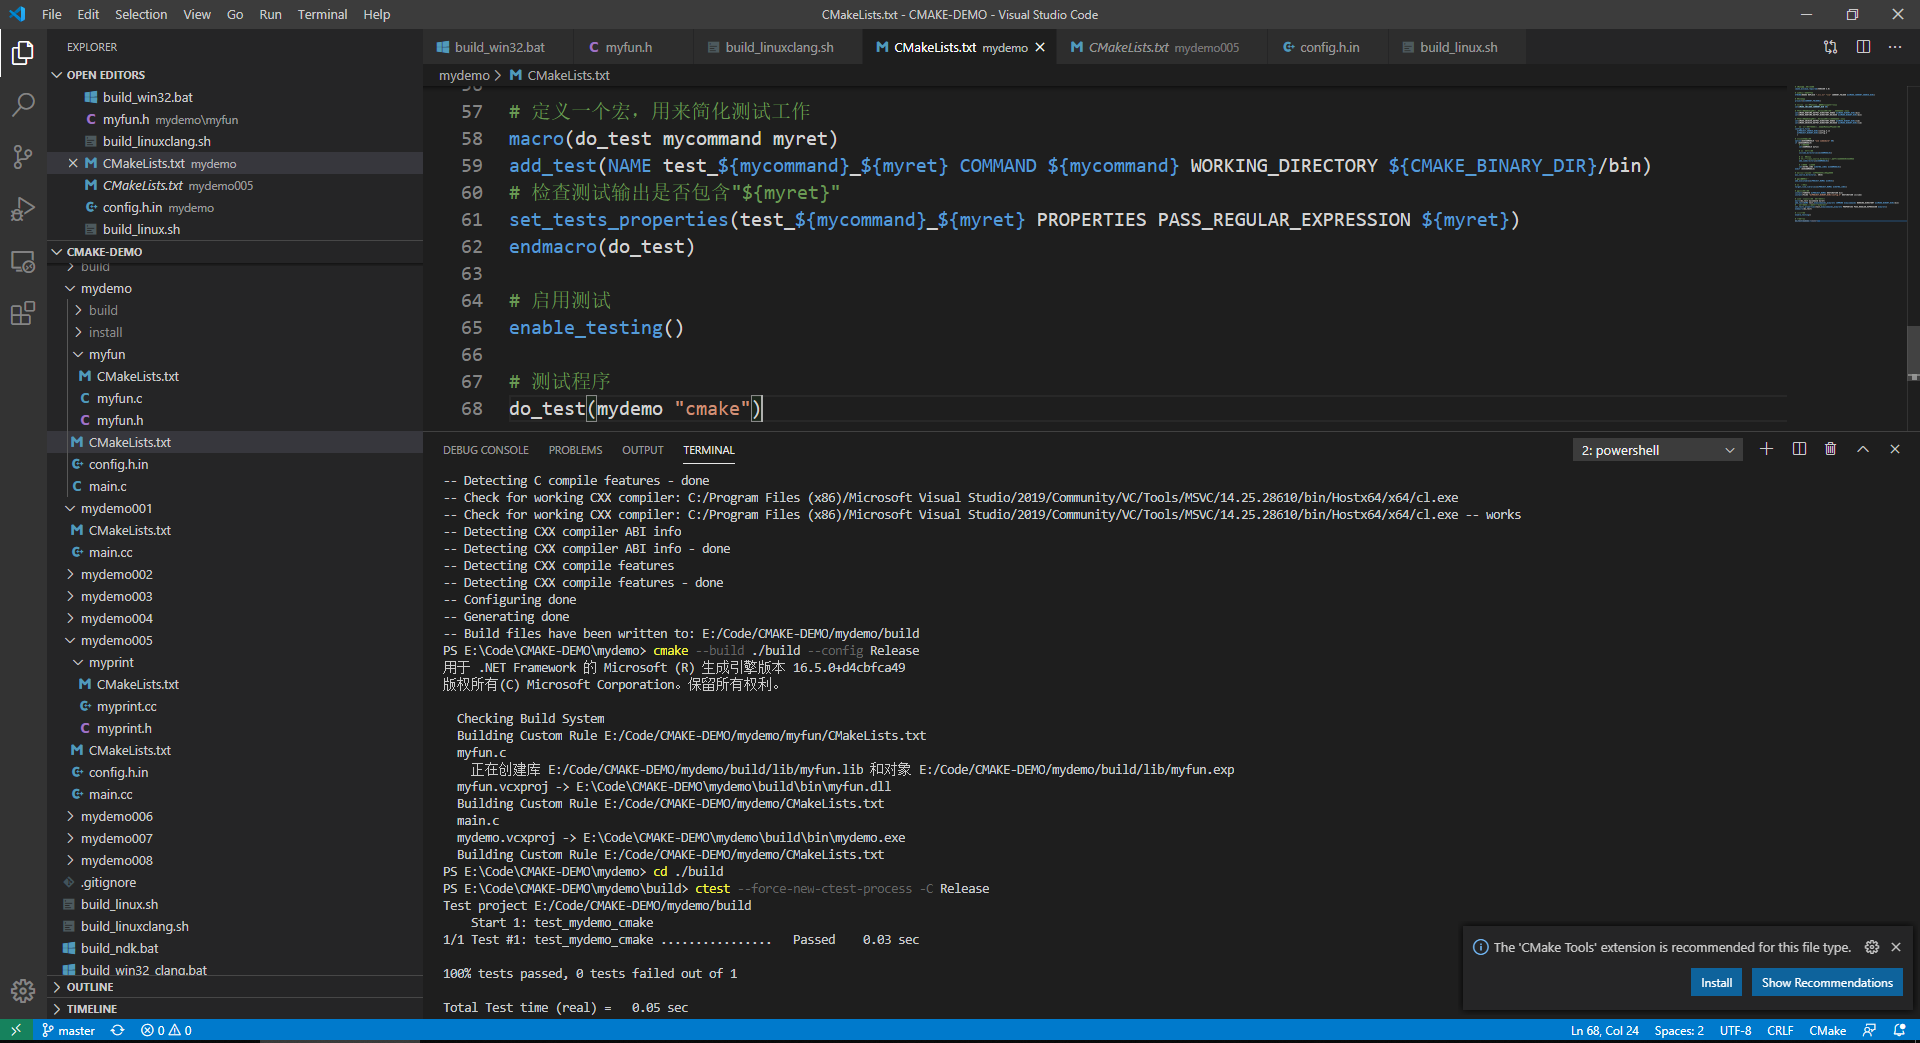Checkout branch via the master status bar item

[x=68, y=1030]
